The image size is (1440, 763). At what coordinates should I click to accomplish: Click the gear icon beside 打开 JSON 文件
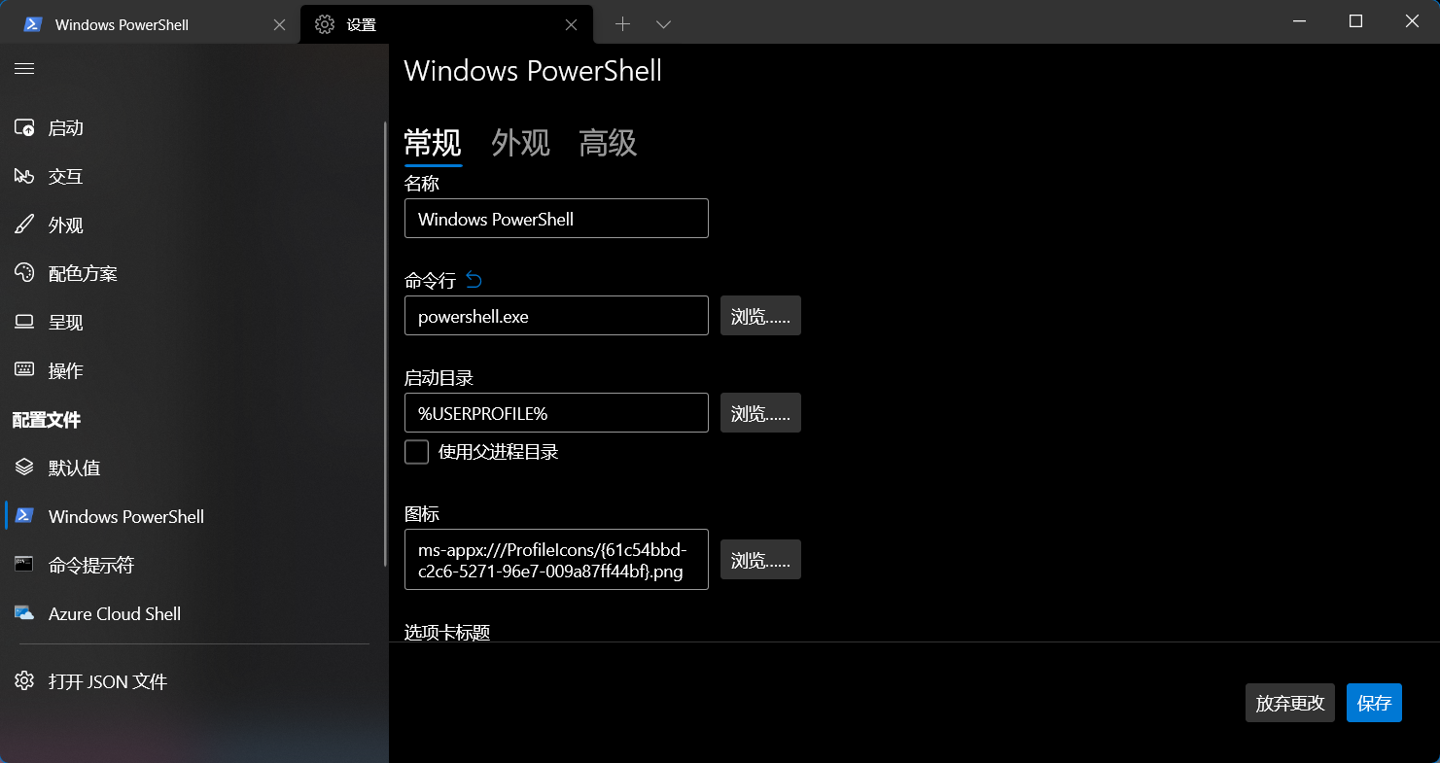pos(25,681)
